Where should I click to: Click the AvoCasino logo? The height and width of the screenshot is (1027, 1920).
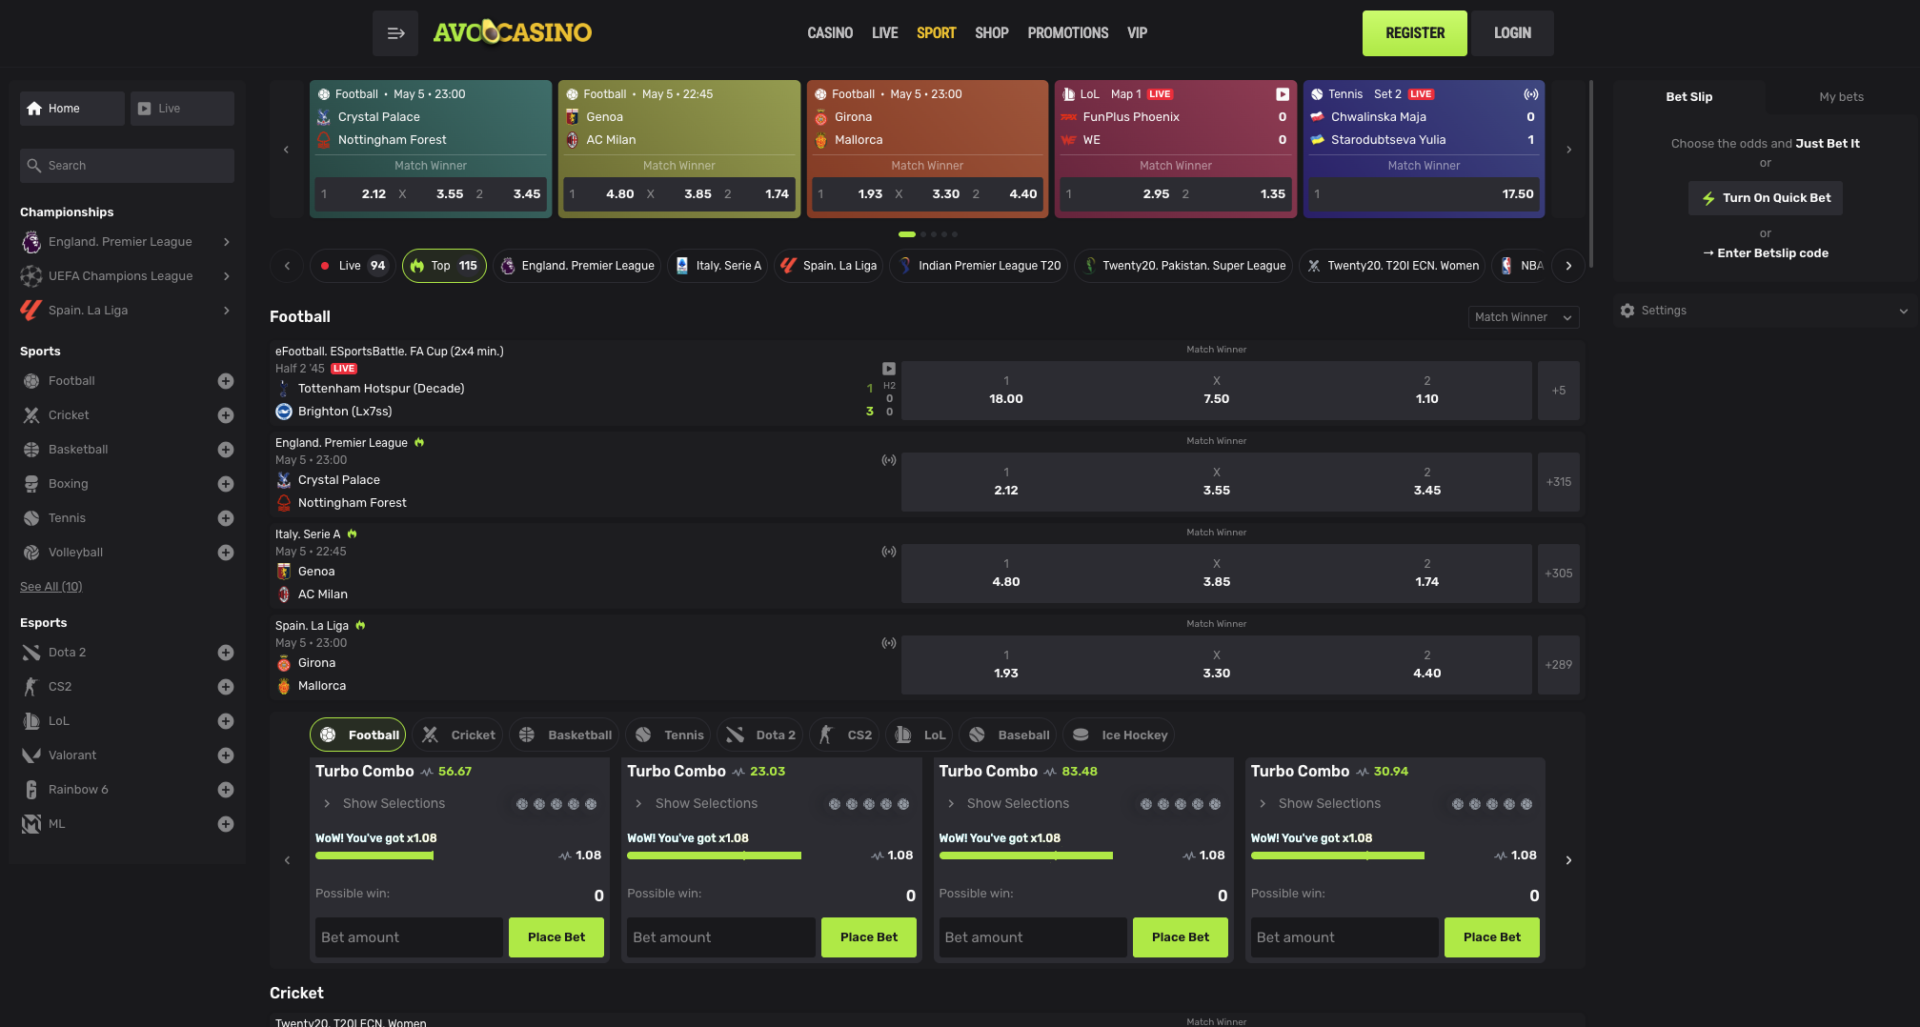coord(512,33)
